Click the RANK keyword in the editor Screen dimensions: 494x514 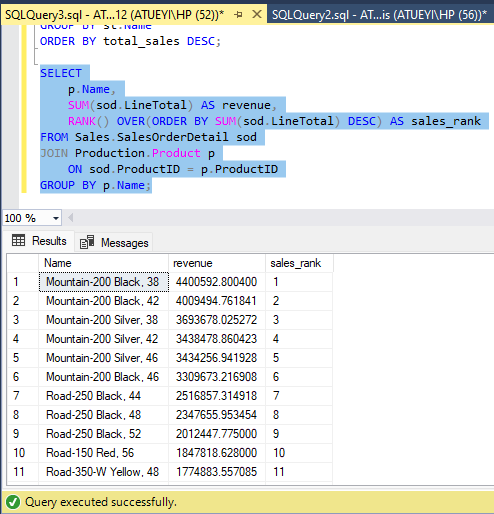pyautogui.click(x=82, y=121)
